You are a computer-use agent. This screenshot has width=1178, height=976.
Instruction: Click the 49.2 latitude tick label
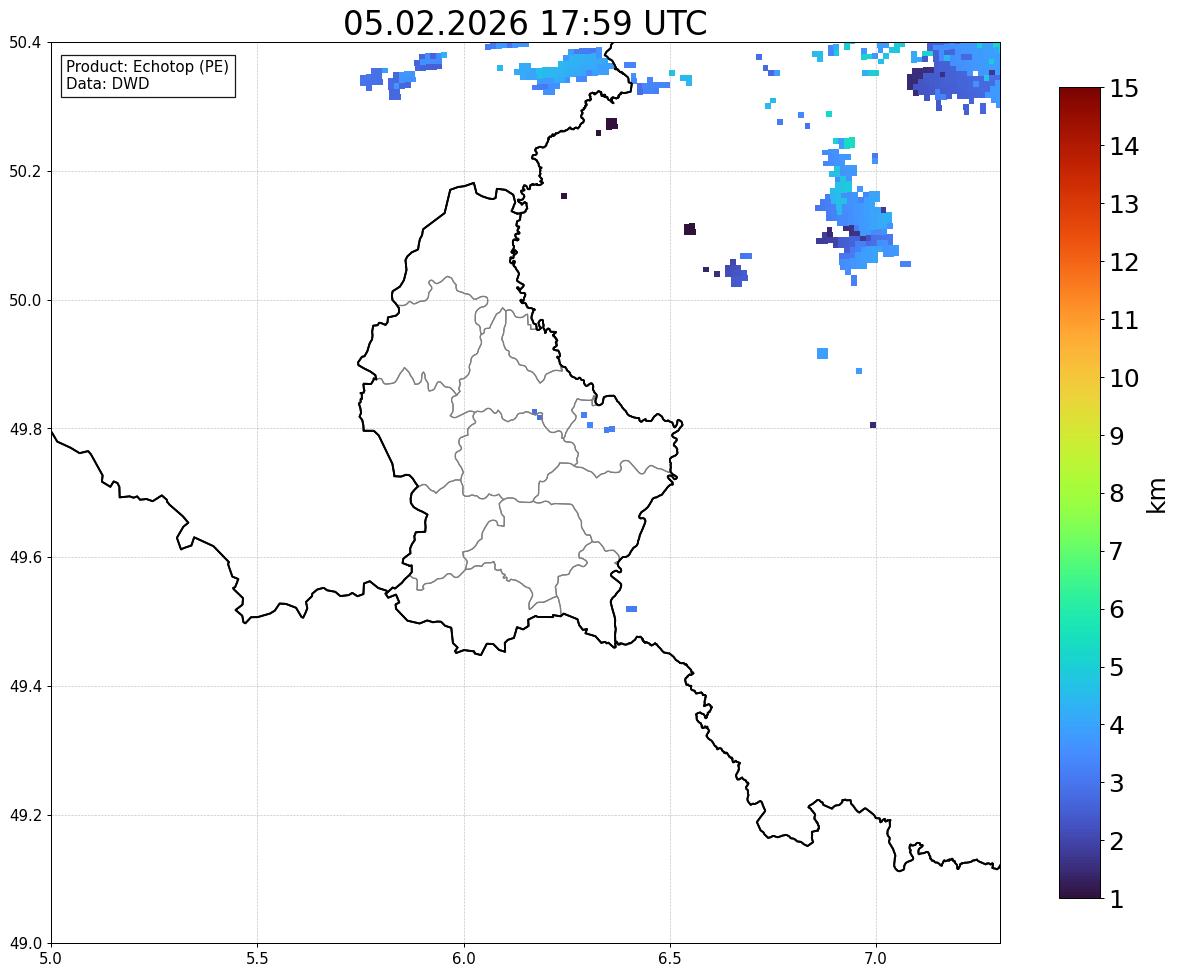[x=24, y=815]
